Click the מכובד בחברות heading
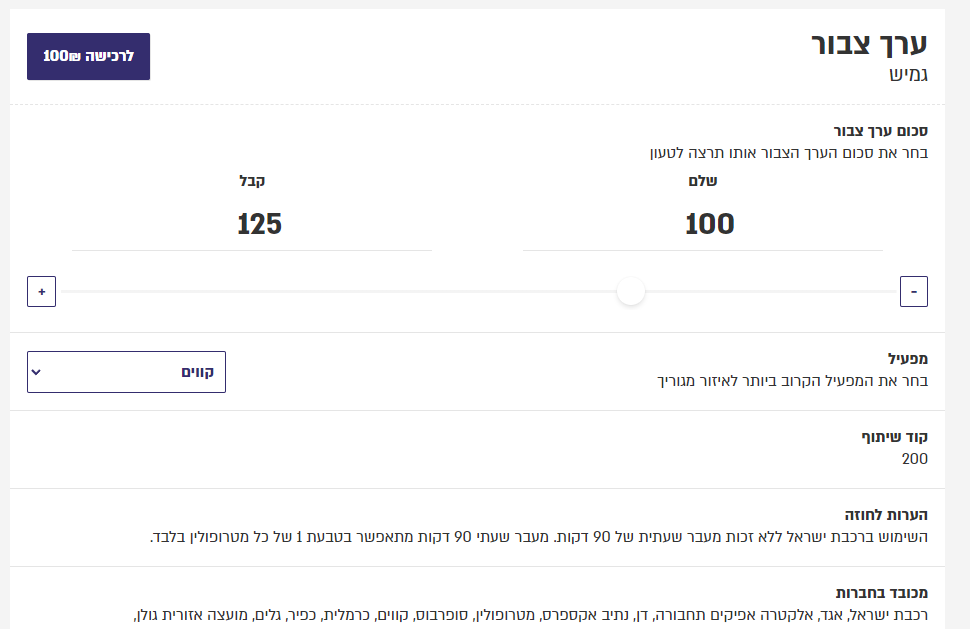The image size is (970, 629). click(x=882, y=592)
